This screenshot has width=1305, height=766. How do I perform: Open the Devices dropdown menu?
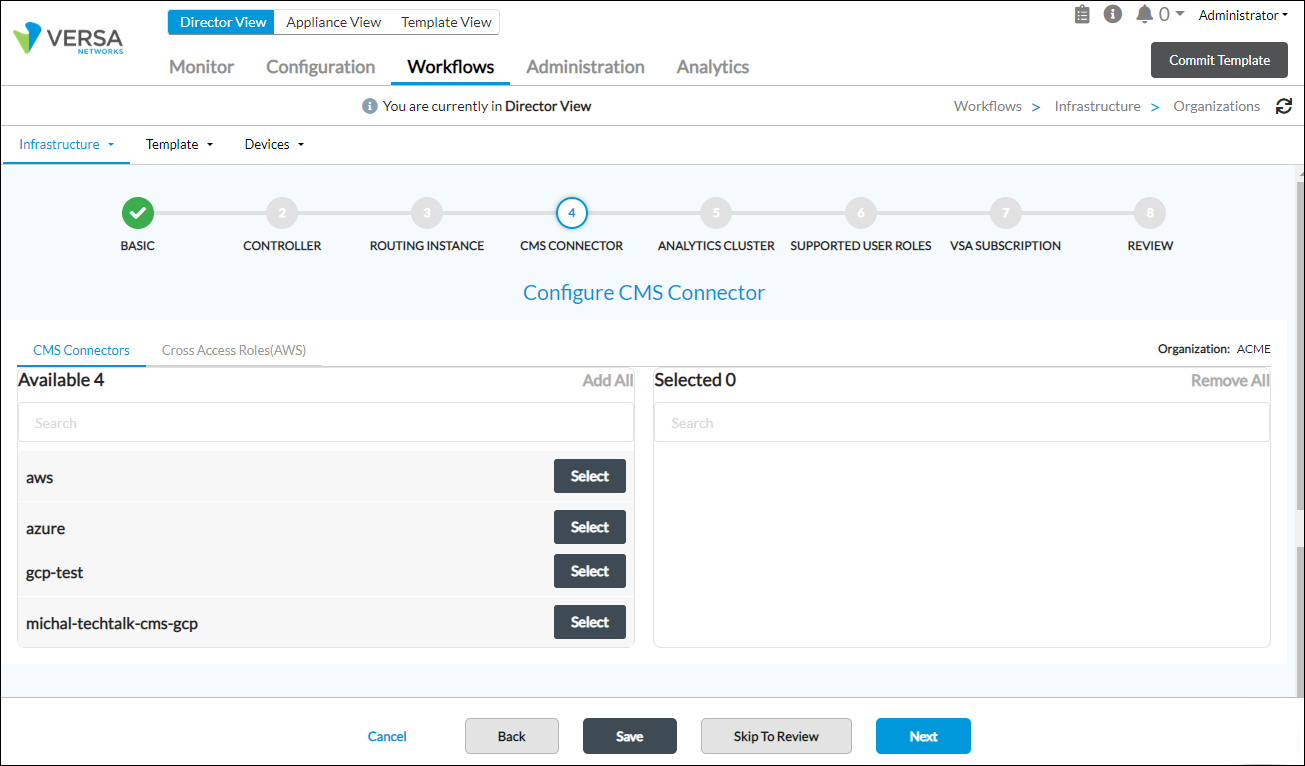tap(273, 144)
